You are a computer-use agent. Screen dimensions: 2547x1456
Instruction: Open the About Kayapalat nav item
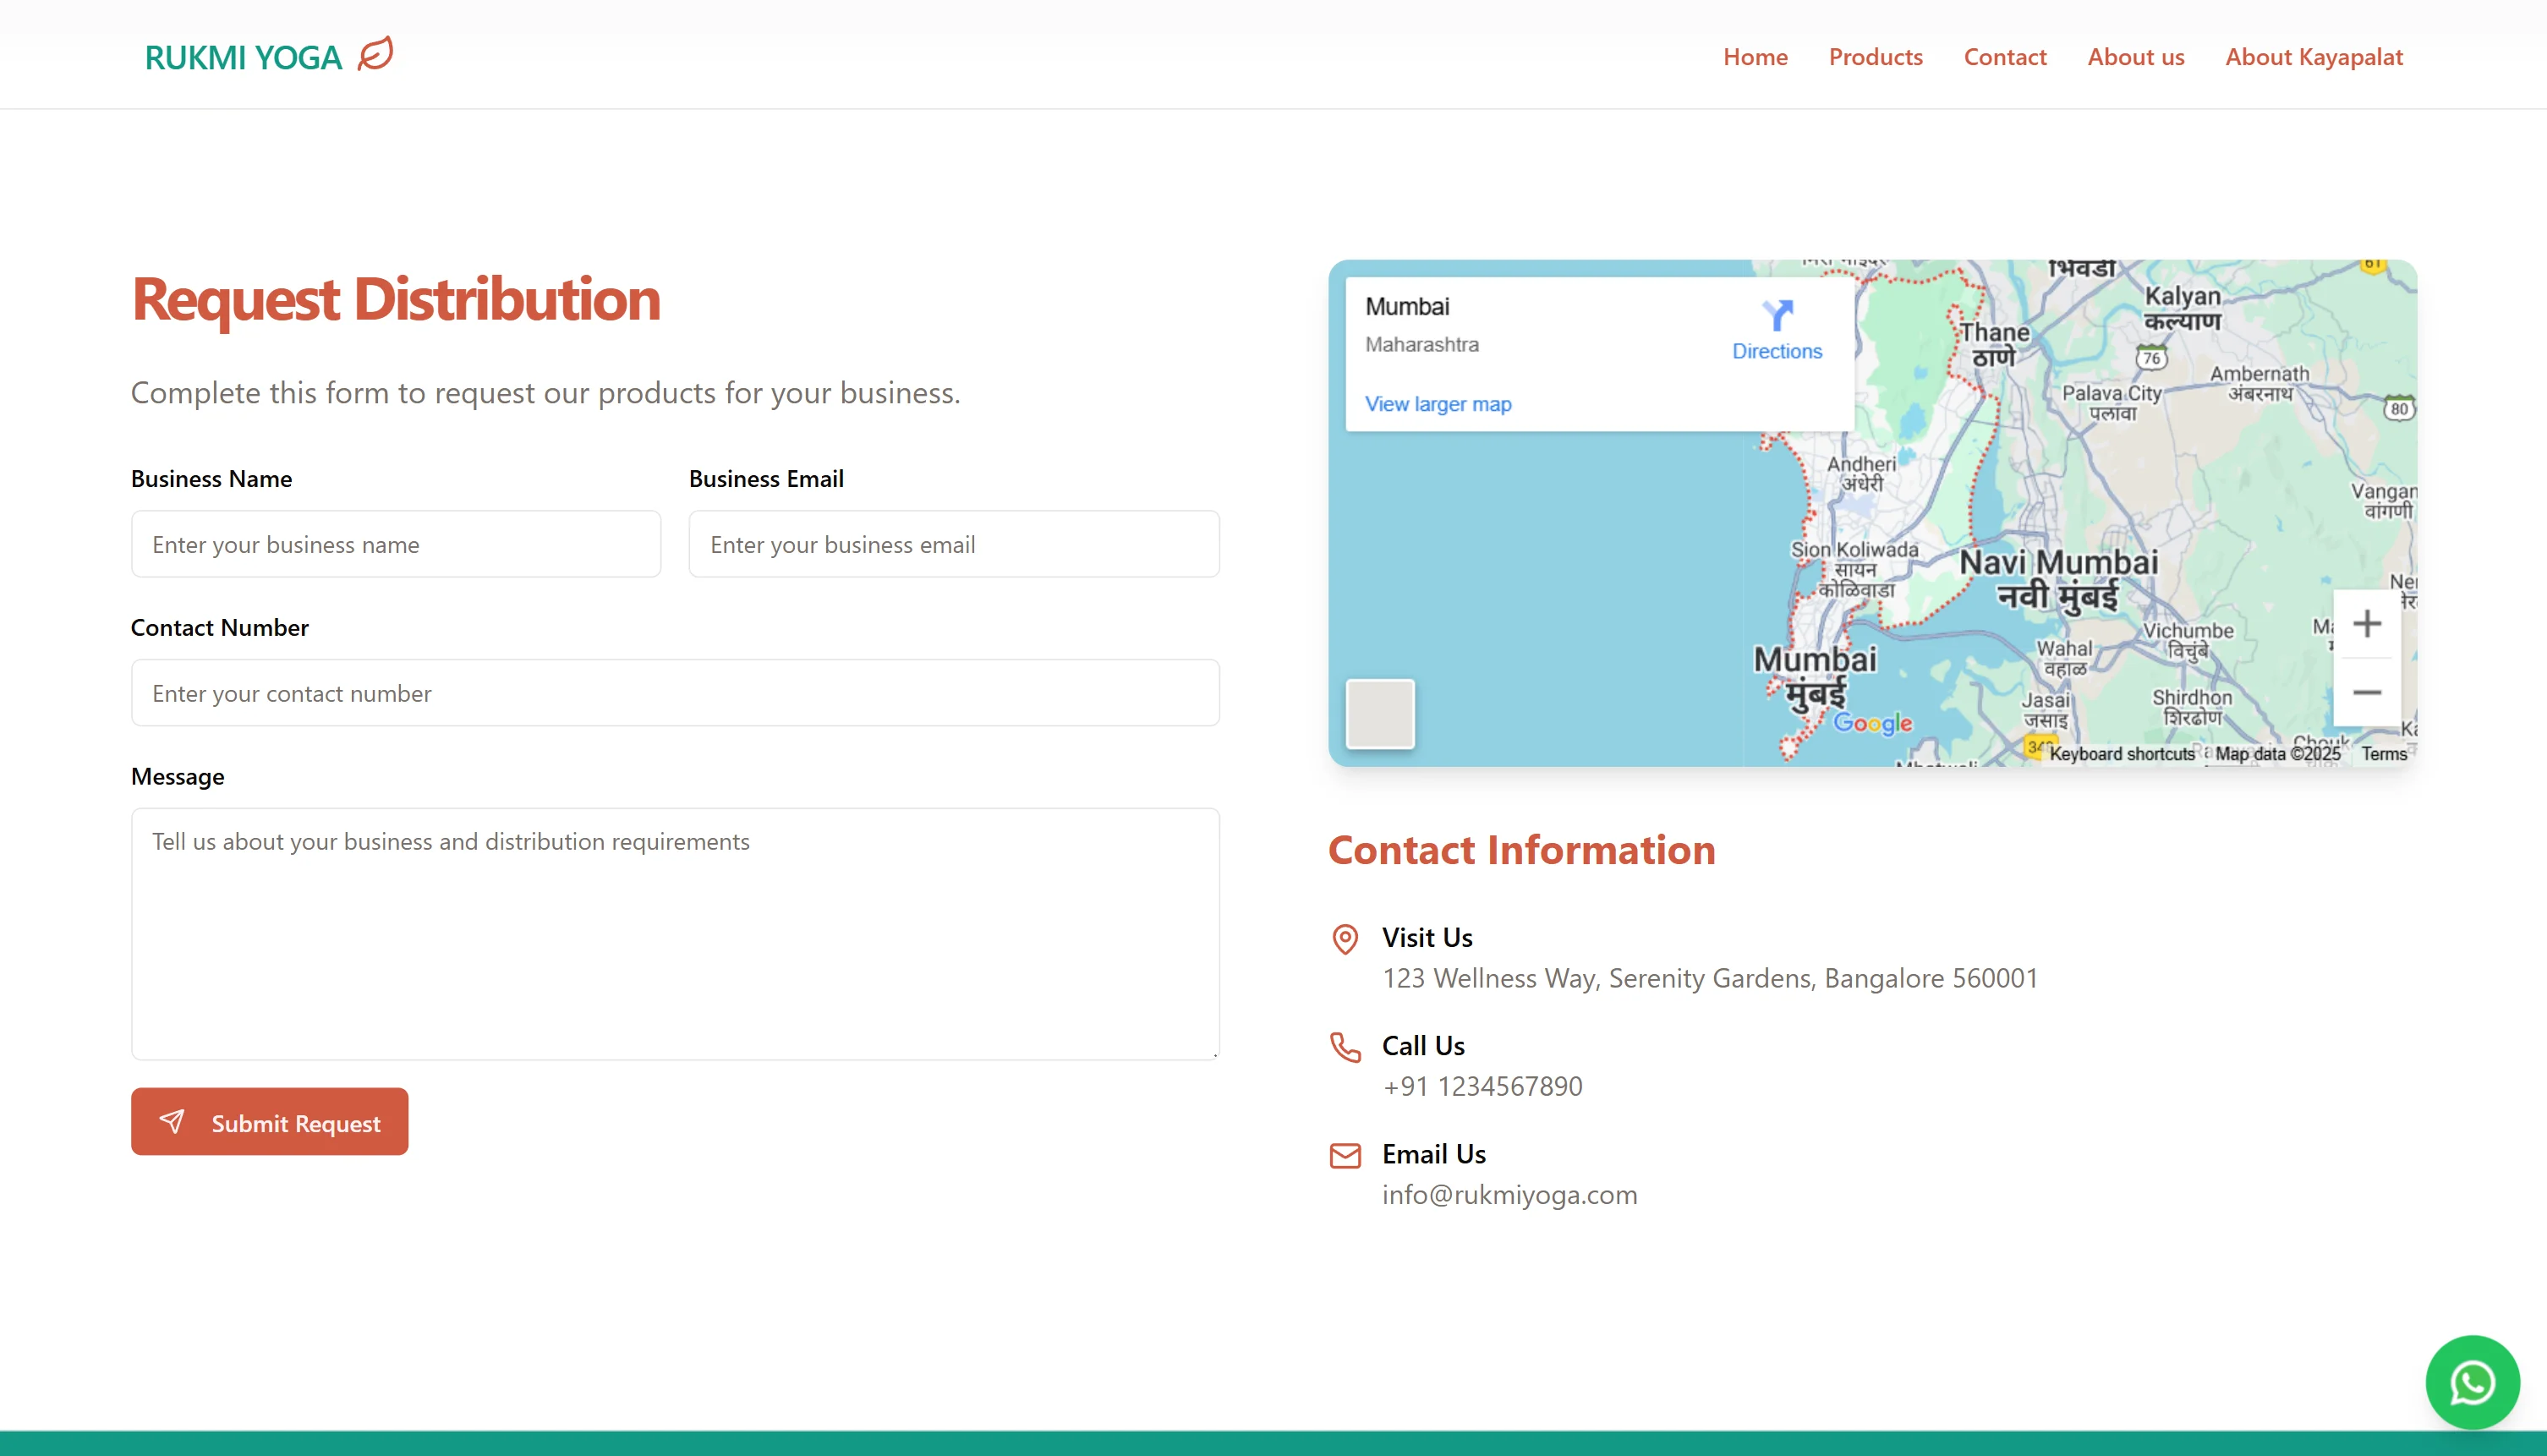point(2314,57)
